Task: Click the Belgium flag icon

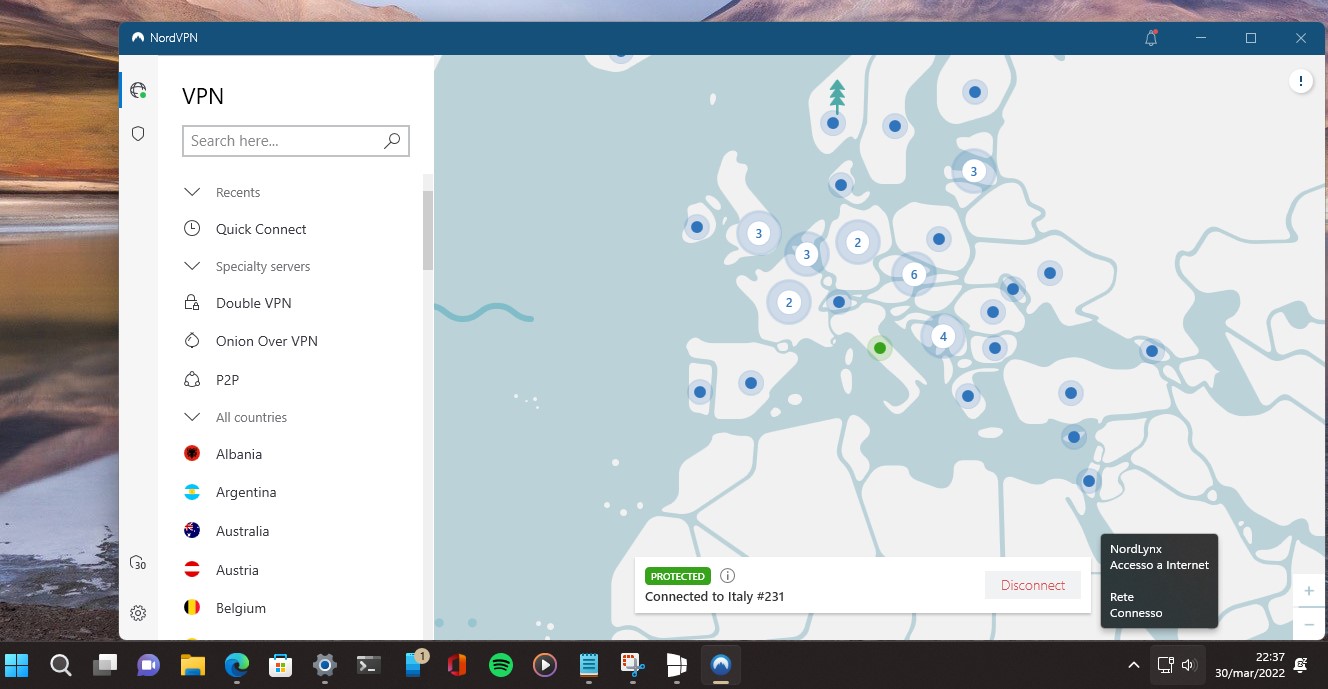Action: click(192, 608)
